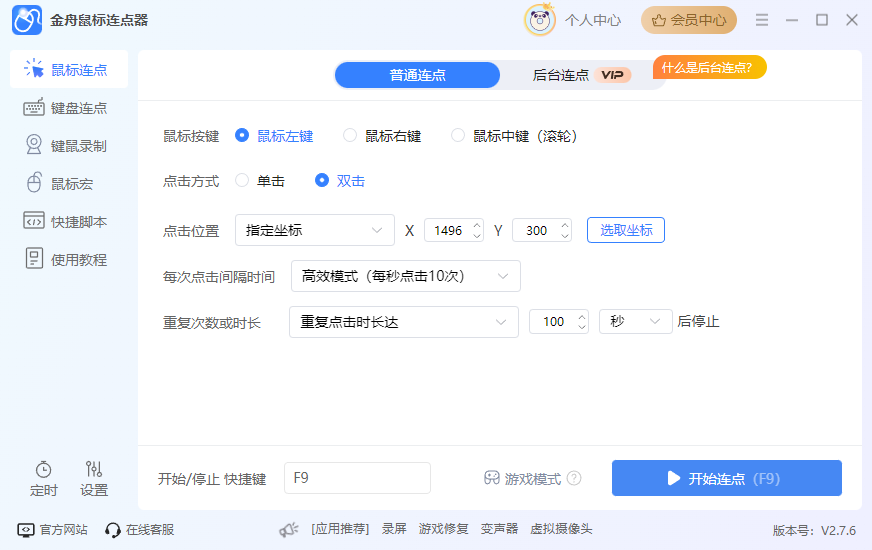The width and height of the screenshot is (872, 550).
Task: Select the 双击 click mode radio
Action: 322,180
